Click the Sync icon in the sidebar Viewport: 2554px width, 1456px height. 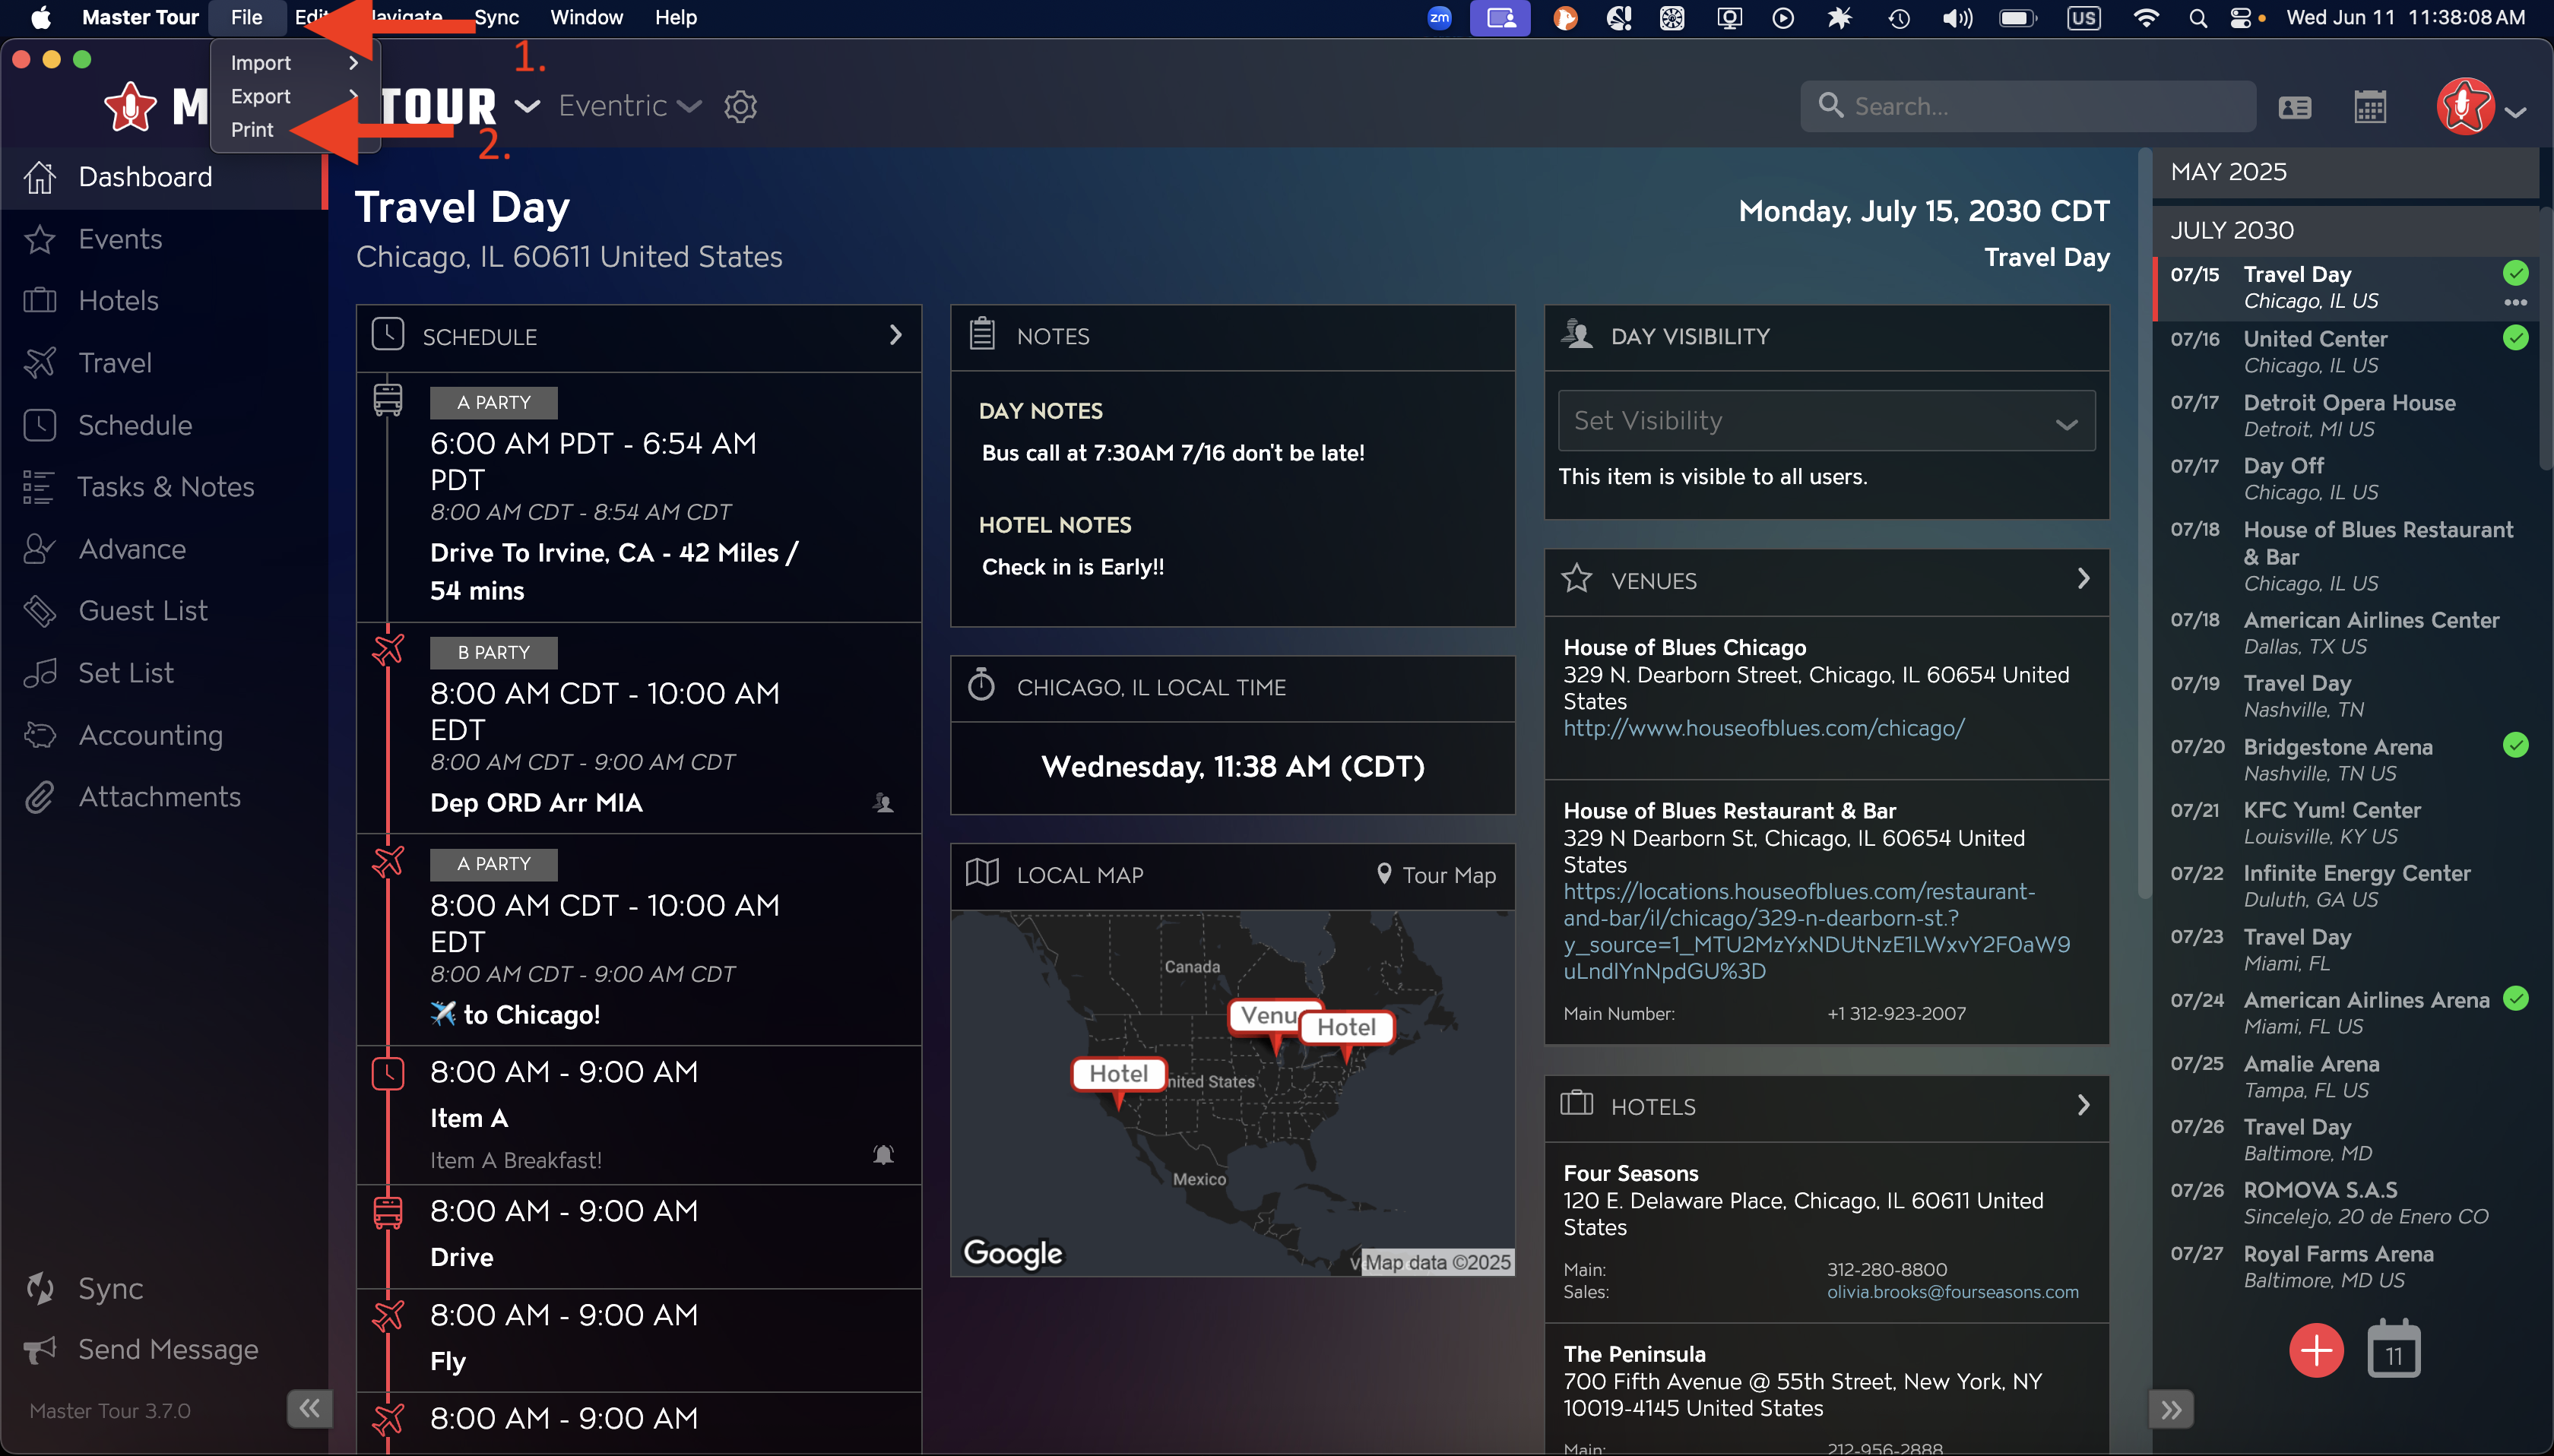pos(40,1288)
